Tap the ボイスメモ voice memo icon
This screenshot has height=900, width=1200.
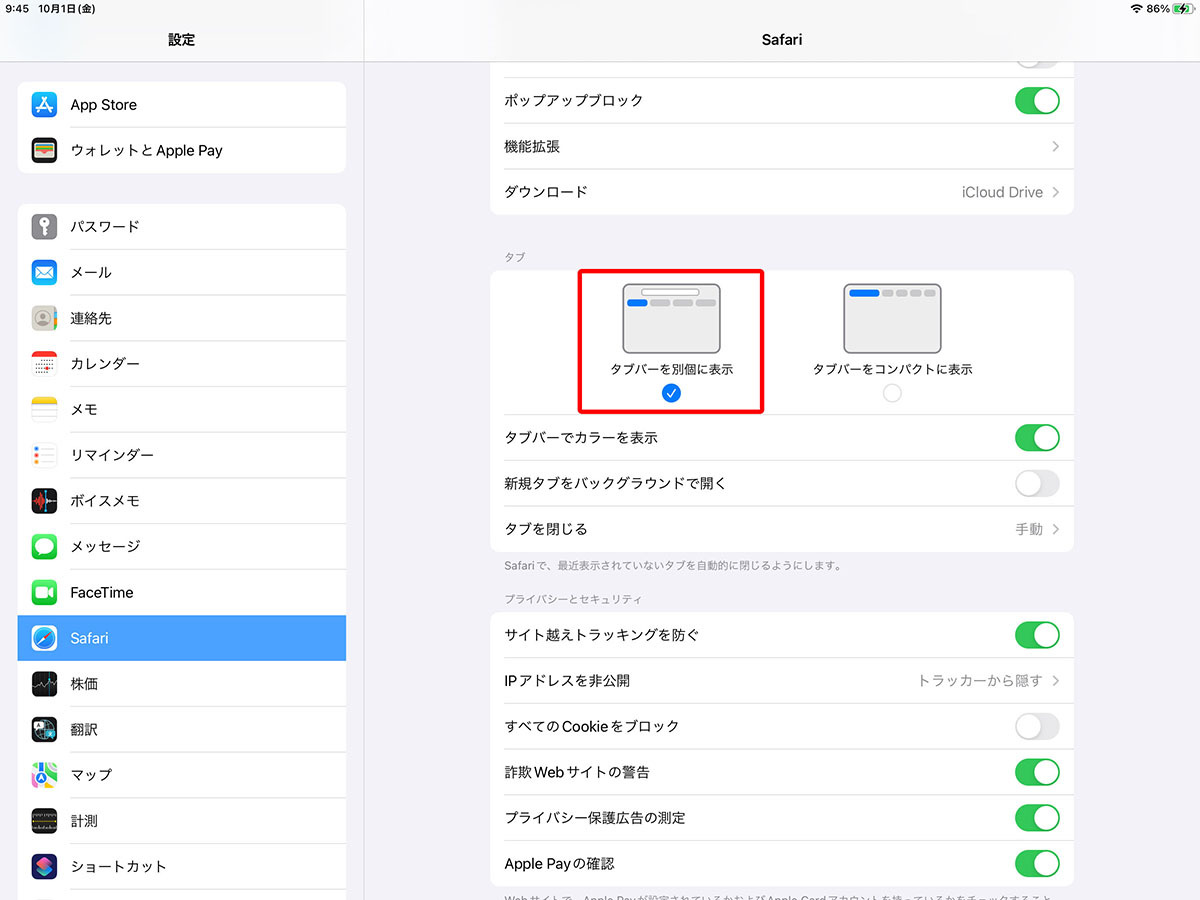[44, 501]
